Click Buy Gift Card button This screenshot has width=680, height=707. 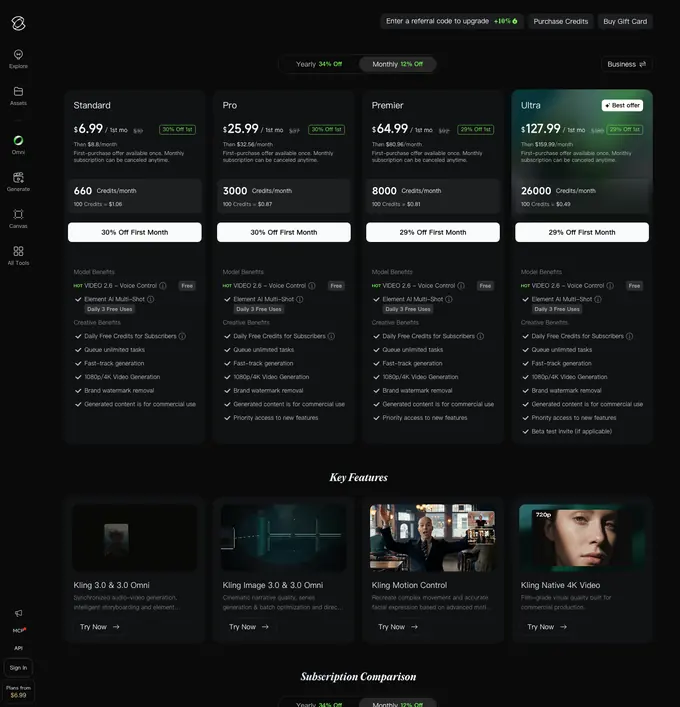[x=625, y=21]
